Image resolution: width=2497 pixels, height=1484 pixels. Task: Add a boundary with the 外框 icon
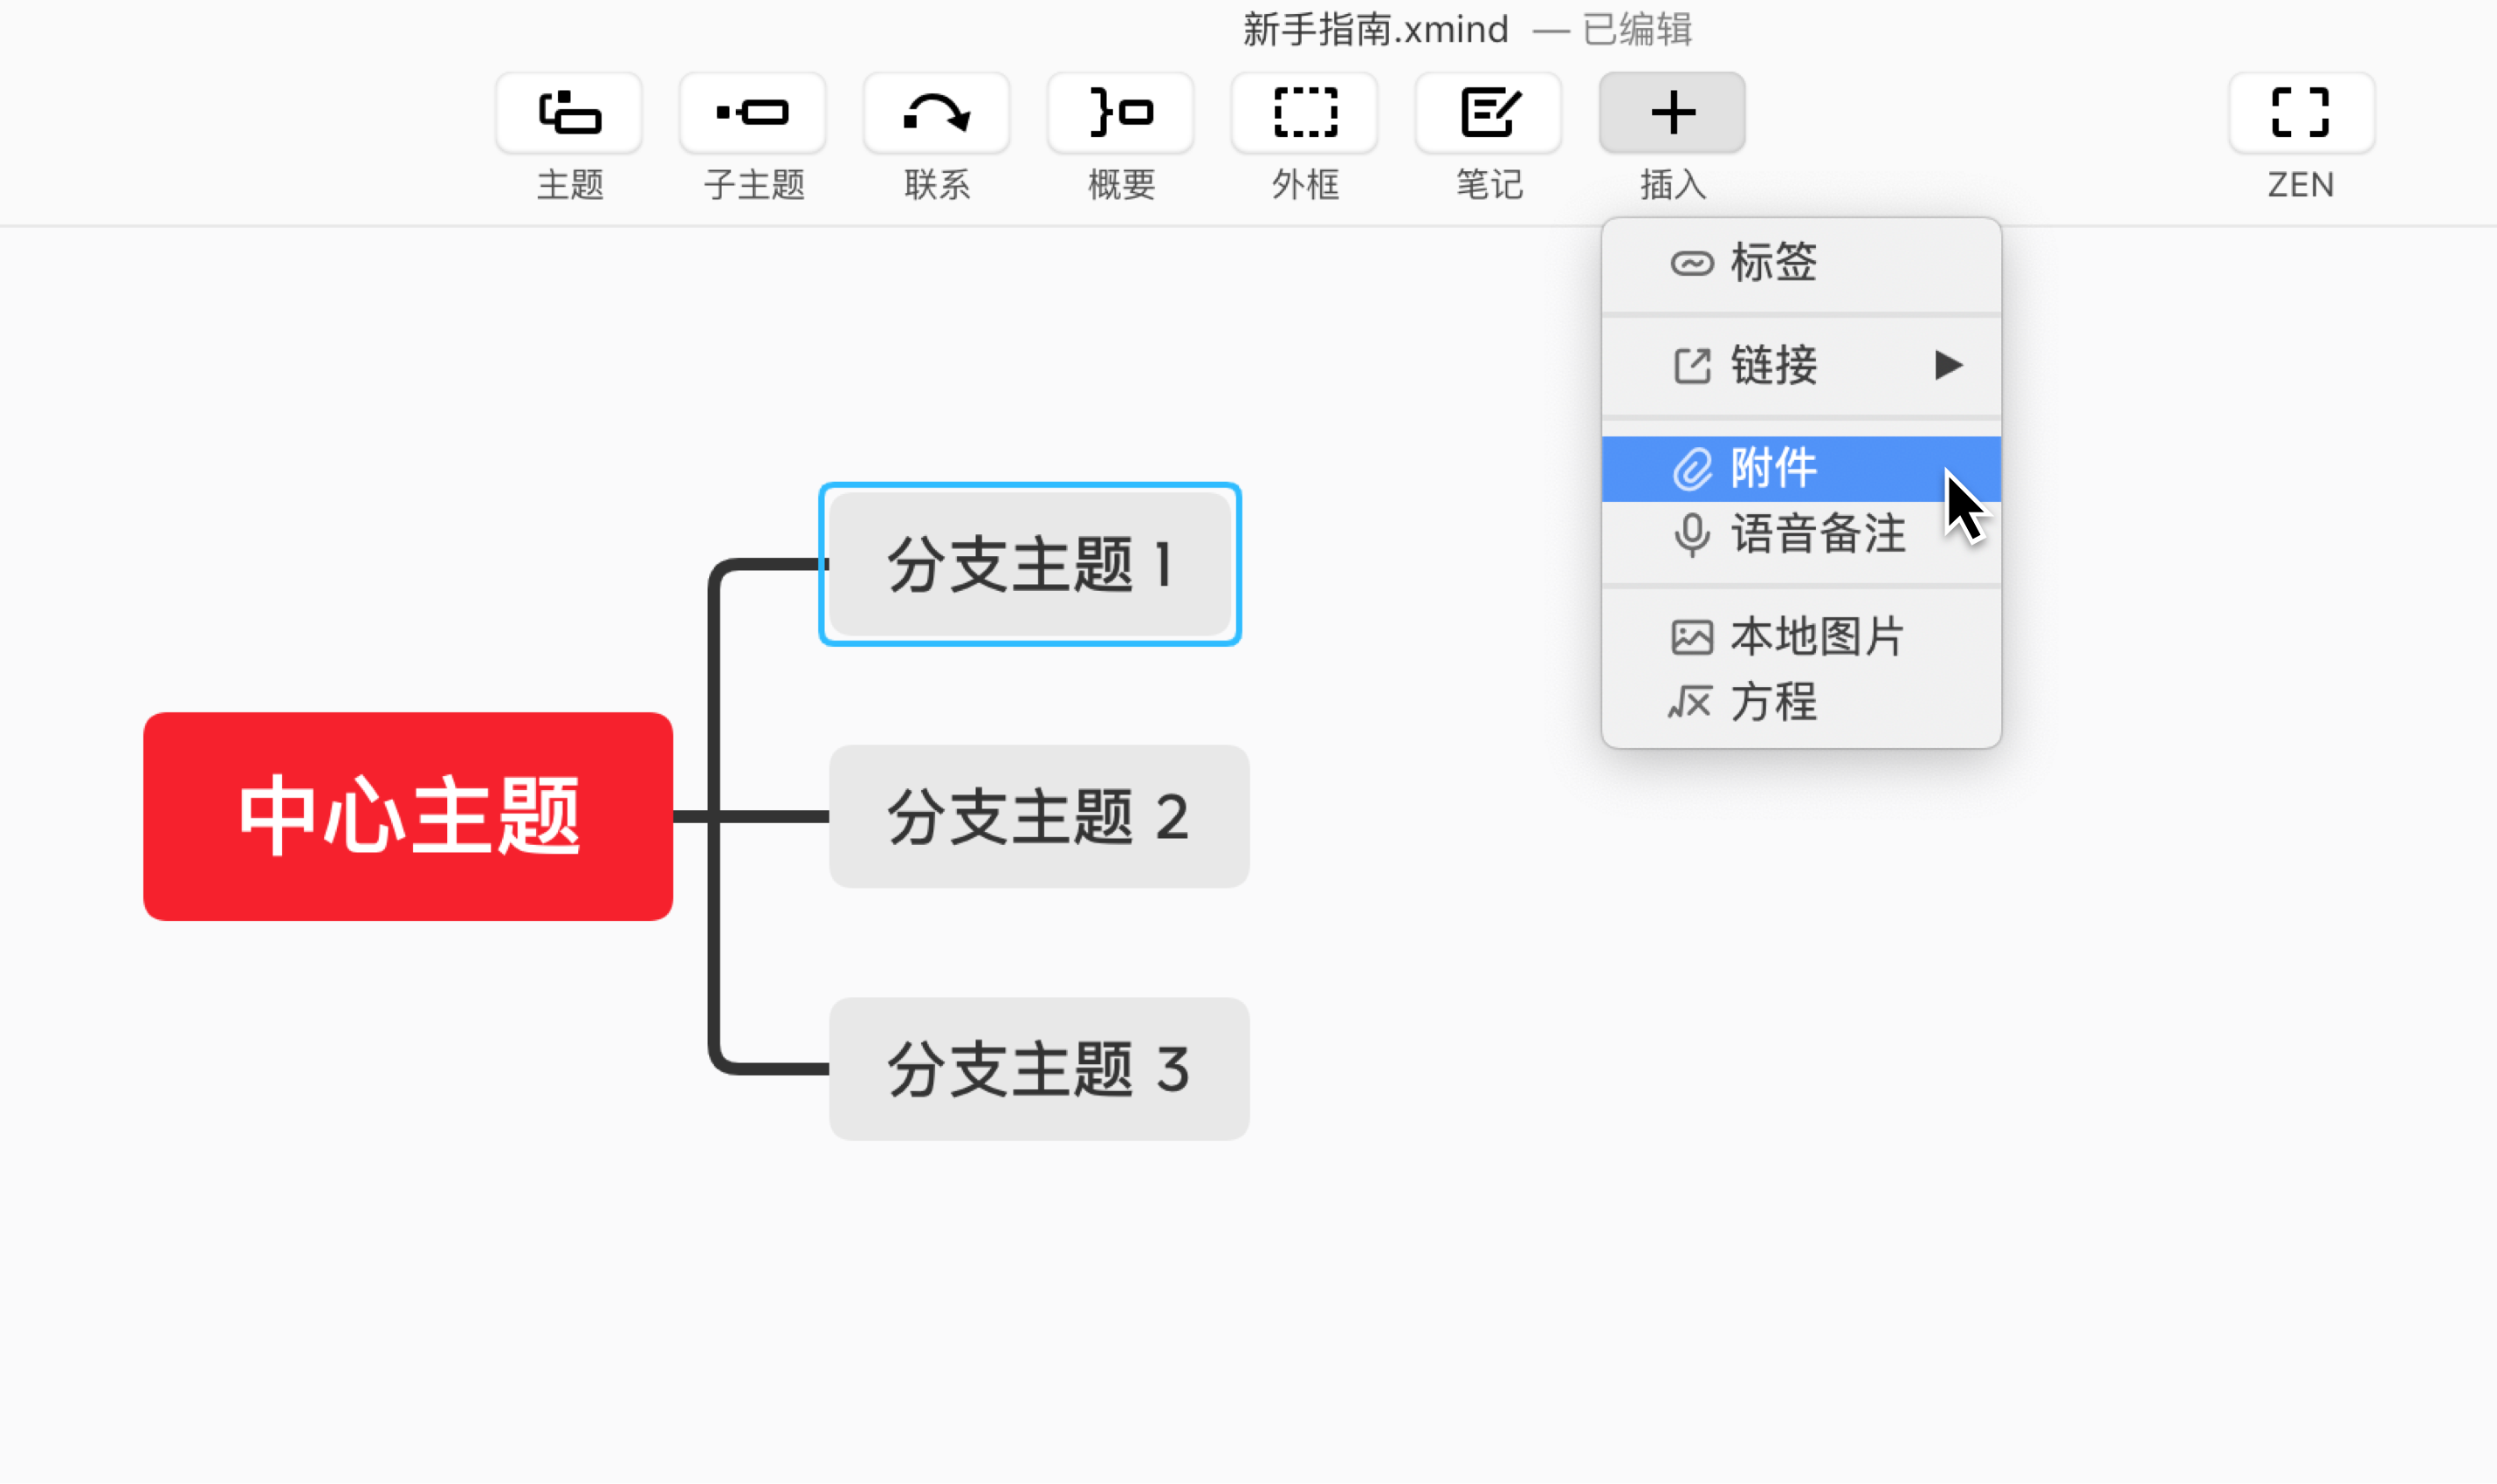pos(1305,113)
